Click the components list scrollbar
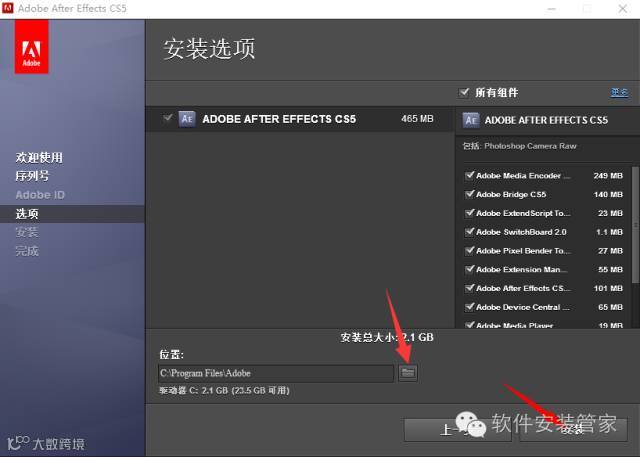The width and height of the screenshot is (640, 457). tap(635, 224)
